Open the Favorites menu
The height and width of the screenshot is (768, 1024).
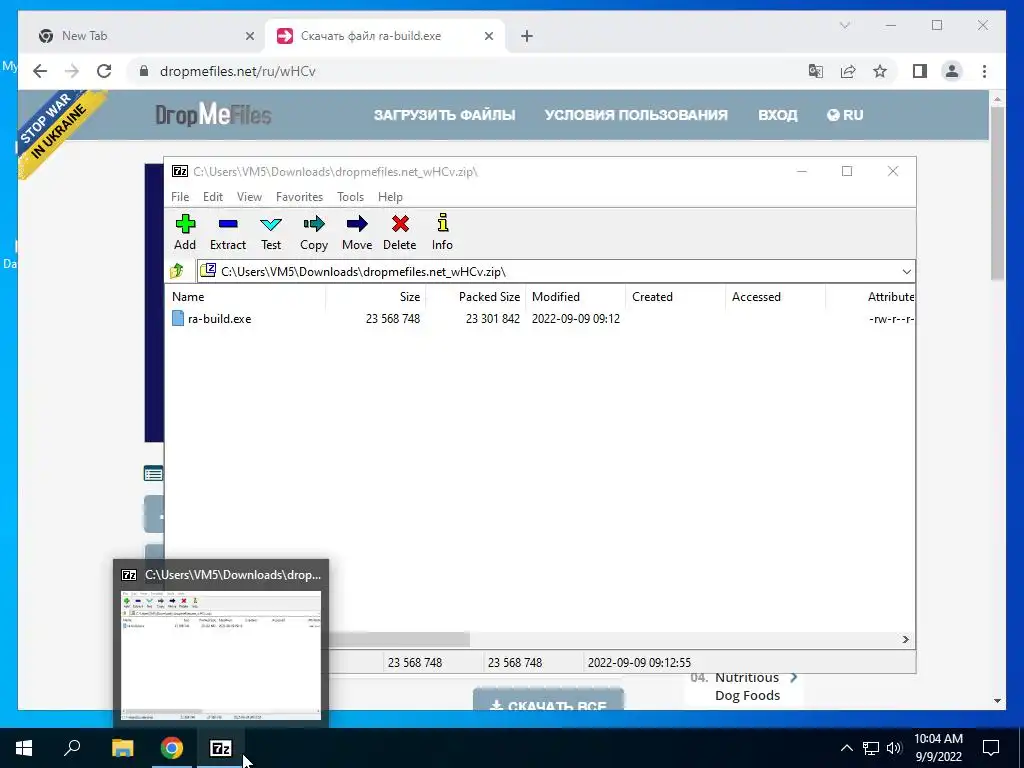pyautogui.click(x=299, y=197)
